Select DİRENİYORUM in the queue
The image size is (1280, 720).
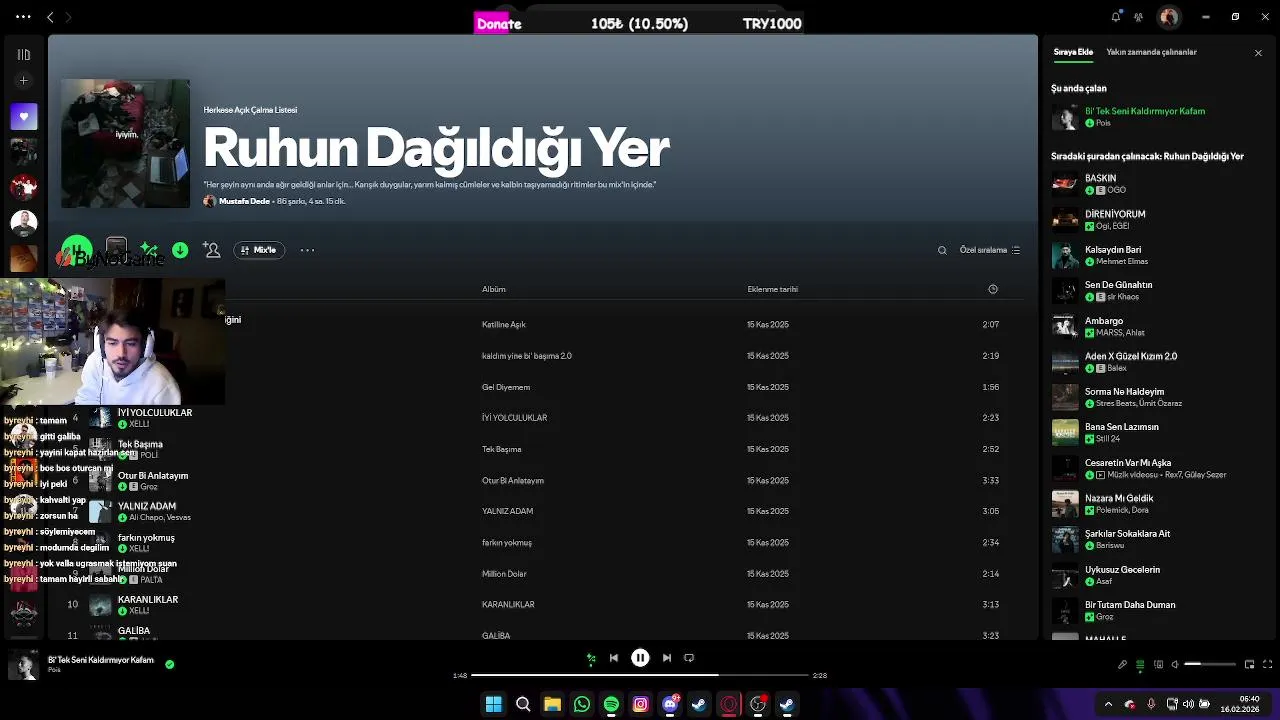(1115, 214)
